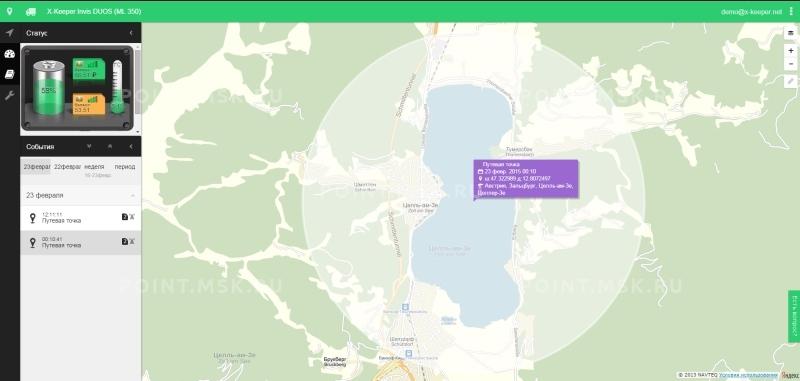The height and width of the screenshot is (381, 800).
Task: Click the location pin icon in header
Action: pos(10,11)
